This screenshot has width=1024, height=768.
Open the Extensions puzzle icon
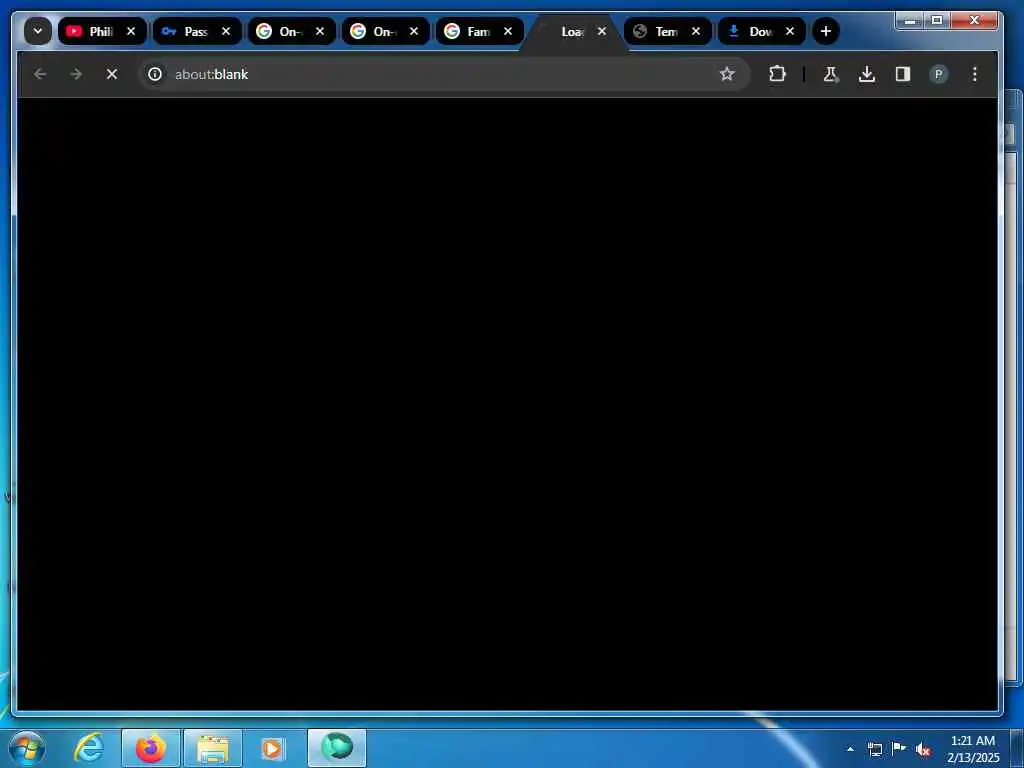[x=777, y=74]
